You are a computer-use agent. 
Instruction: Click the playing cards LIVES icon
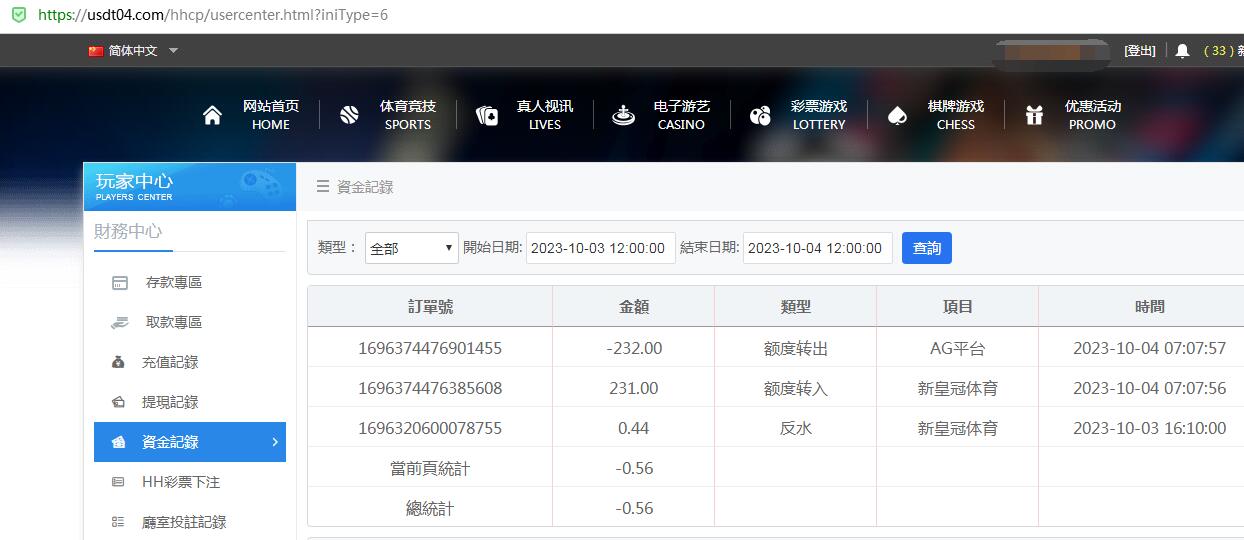click(x=487, y=116)
